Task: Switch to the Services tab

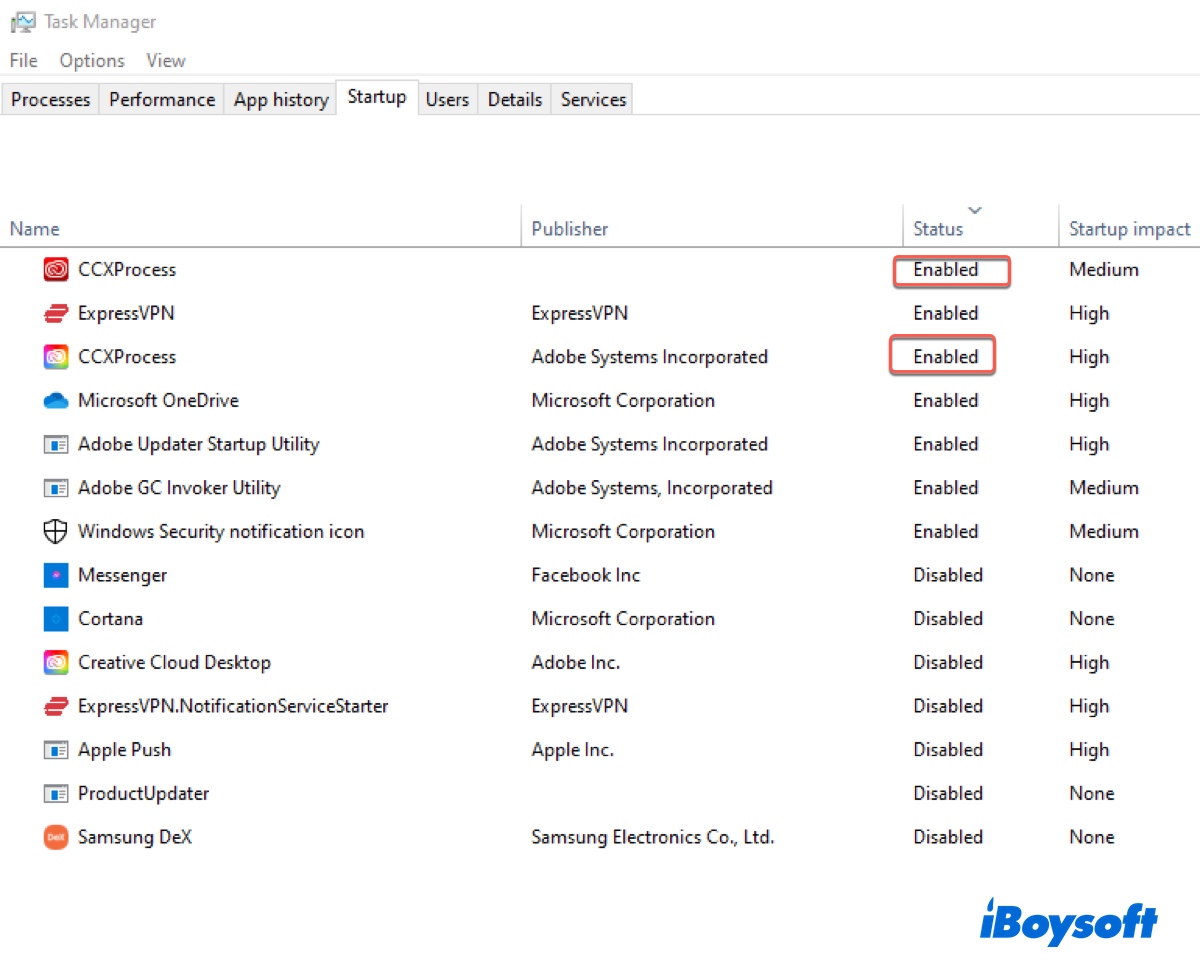Action: click(593, 99)
